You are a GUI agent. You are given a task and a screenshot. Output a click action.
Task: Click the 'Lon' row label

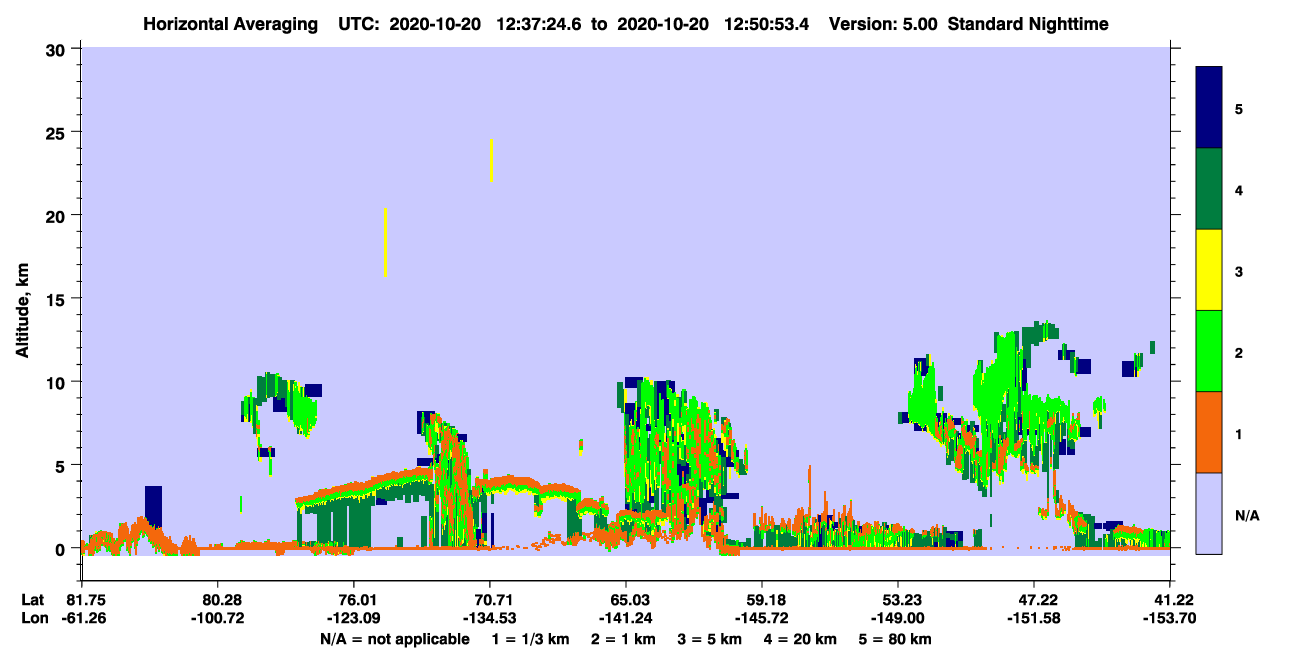tap(33, 618)
